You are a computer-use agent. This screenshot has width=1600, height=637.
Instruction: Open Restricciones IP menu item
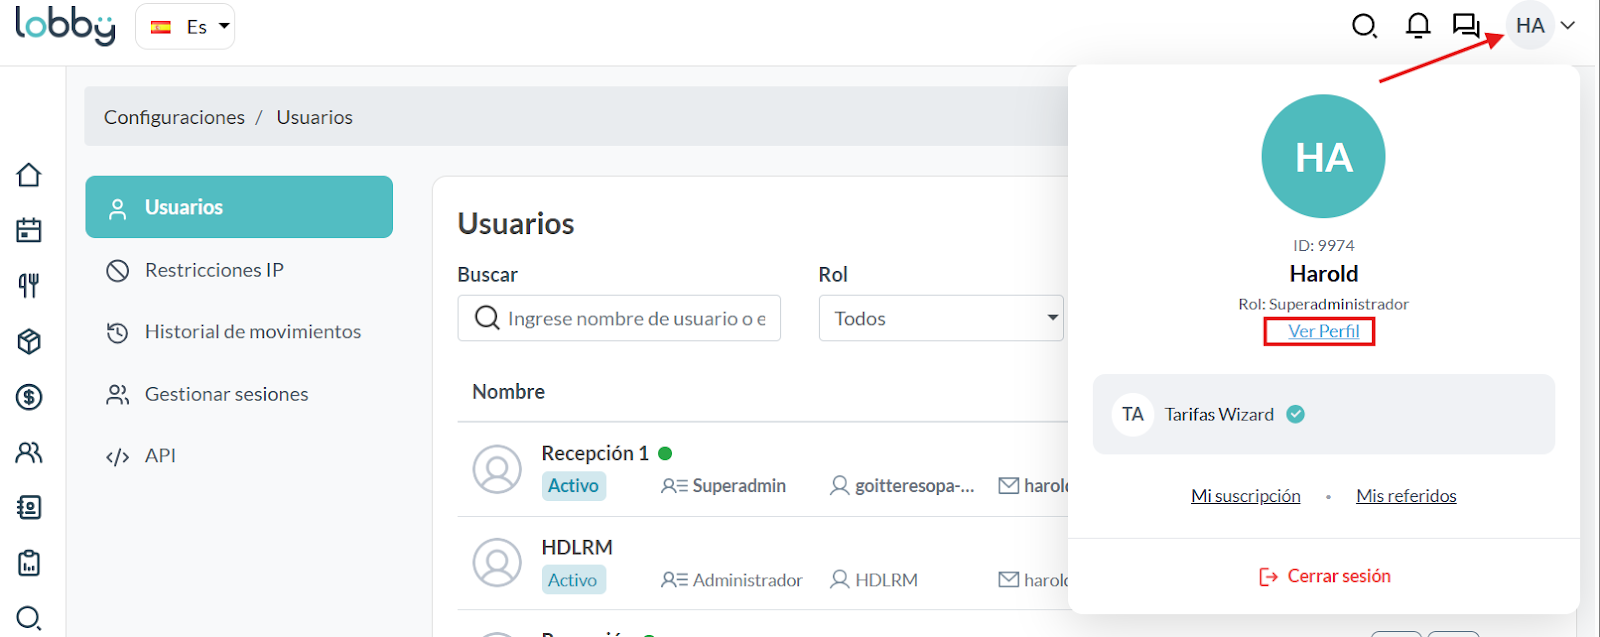click(x=214, y=270)
